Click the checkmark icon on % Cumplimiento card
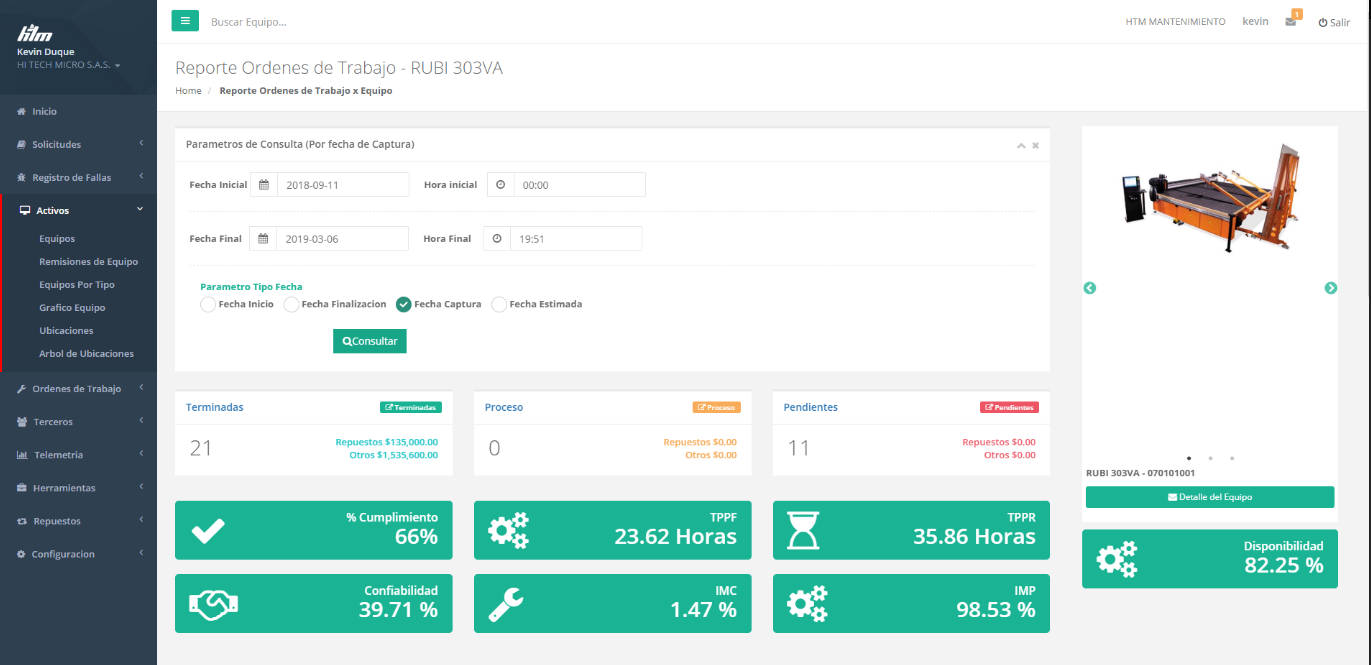This screenshot has width=1371, height=665. (x=208, y=530)
